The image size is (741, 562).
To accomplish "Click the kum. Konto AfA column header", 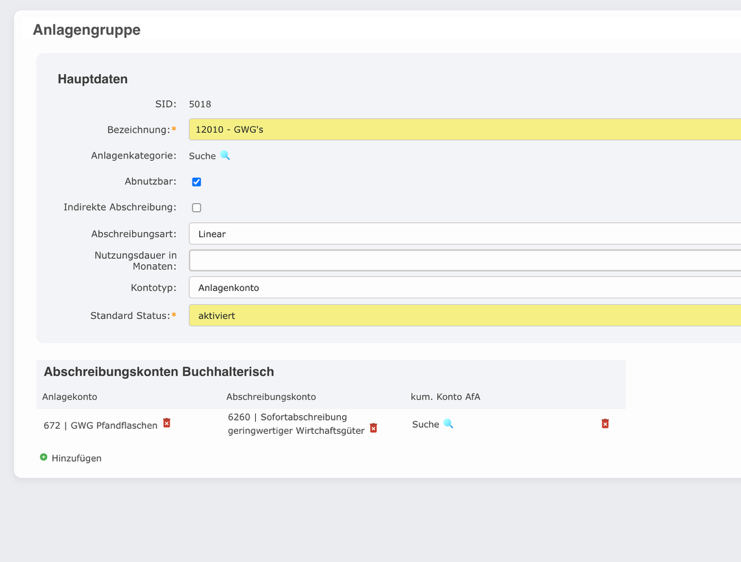I will coord(445,397).
